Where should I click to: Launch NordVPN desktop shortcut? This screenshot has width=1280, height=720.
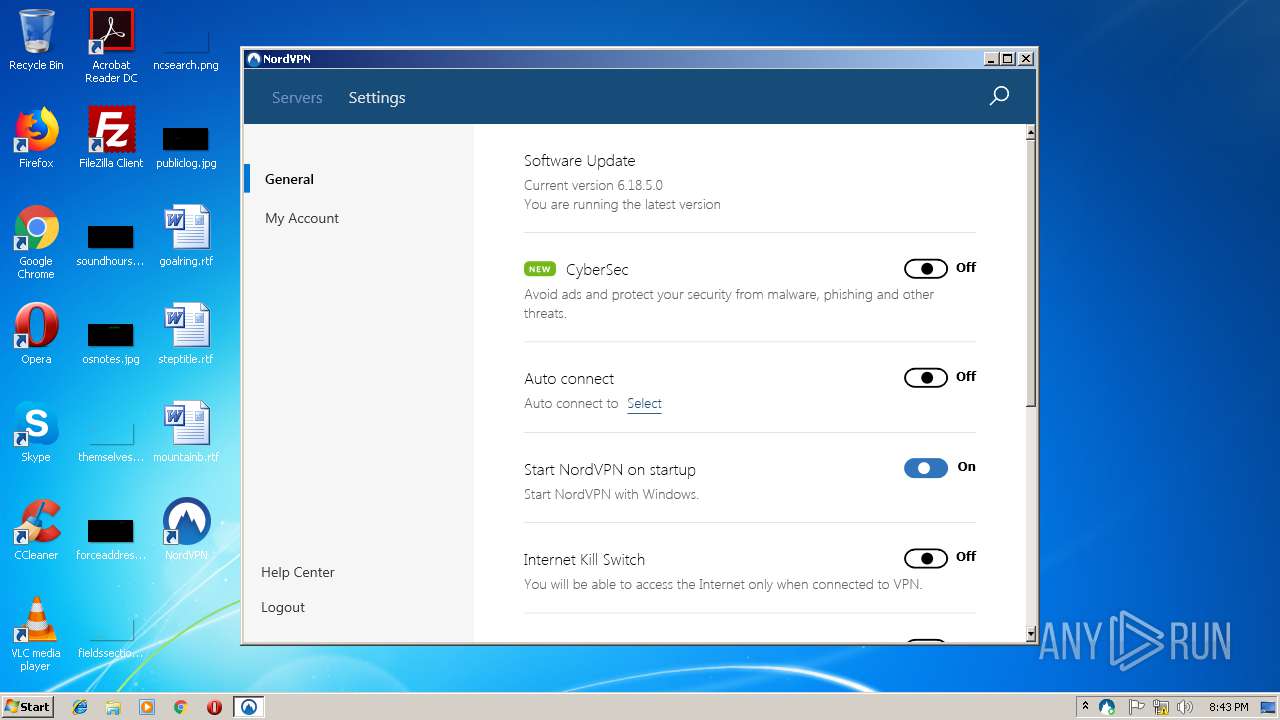coord(186,530)
